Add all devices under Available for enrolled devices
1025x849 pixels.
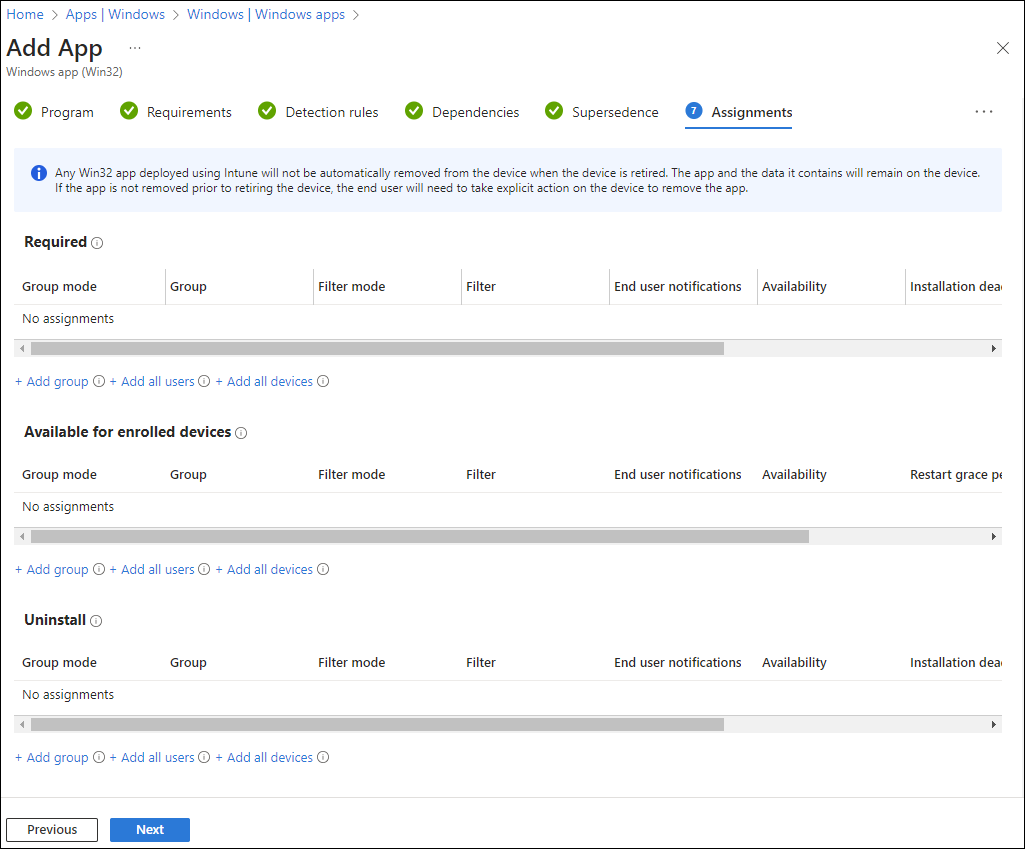pos(264,569)
